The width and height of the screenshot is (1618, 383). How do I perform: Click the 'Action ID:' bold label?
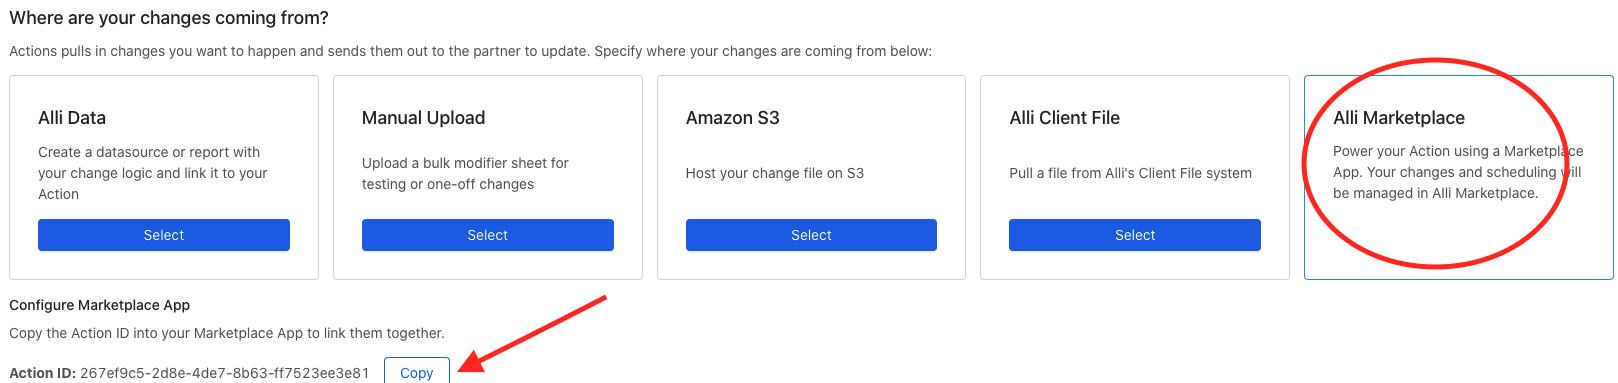pyautogui.click(x=42, y=373)
